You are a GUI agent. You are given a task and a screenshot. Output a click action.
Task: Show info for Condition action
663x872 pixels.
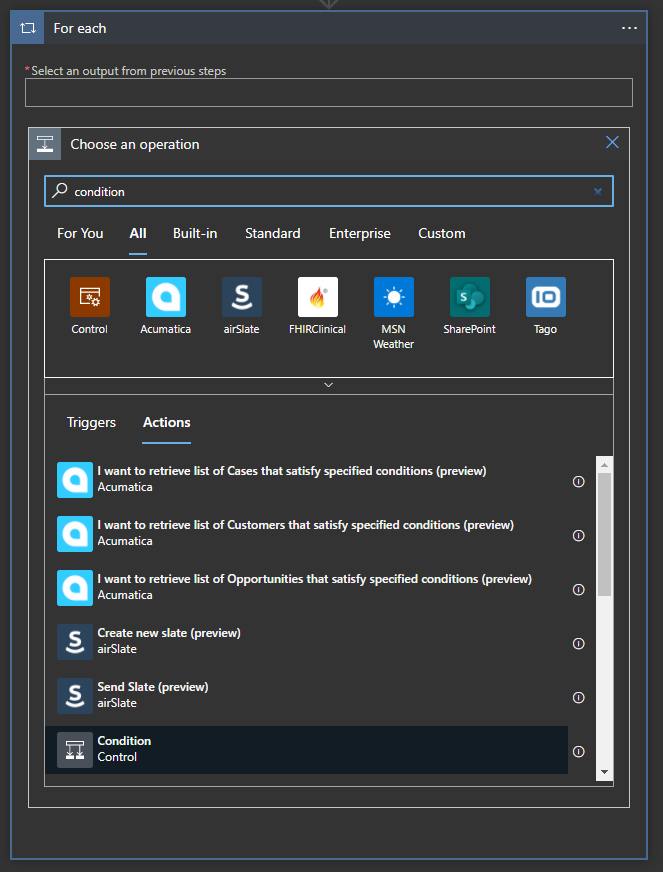click(x=578, y=752)
